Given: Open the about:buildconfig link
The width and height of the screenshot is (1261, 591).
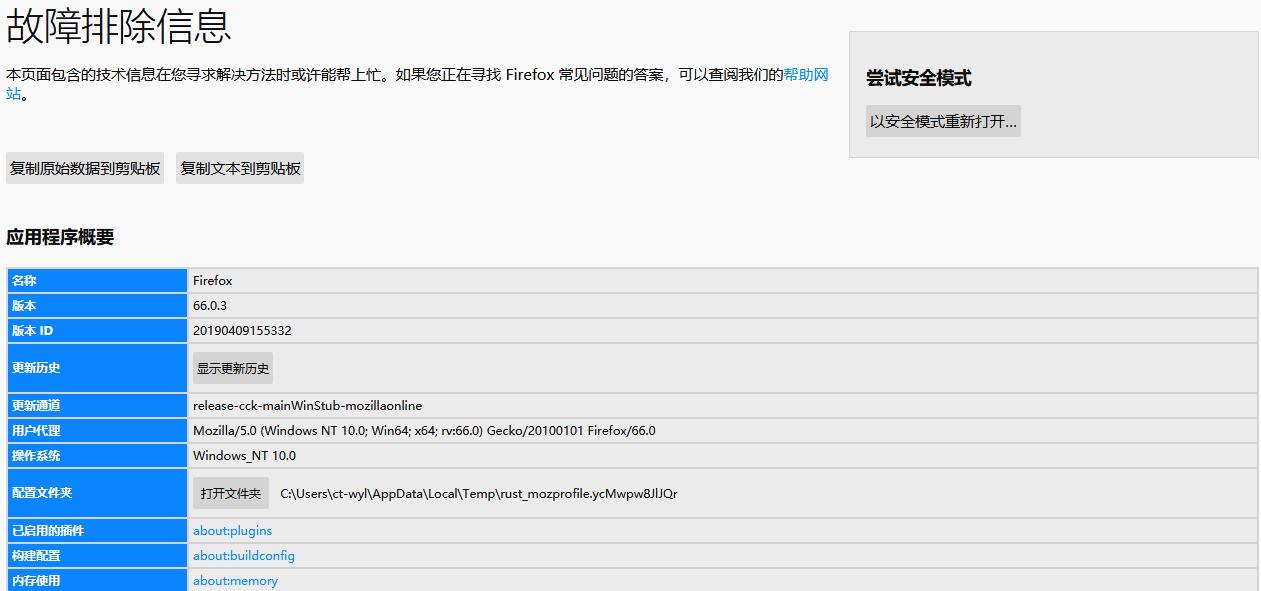Looking at the screenshot, I should (244, 556).
